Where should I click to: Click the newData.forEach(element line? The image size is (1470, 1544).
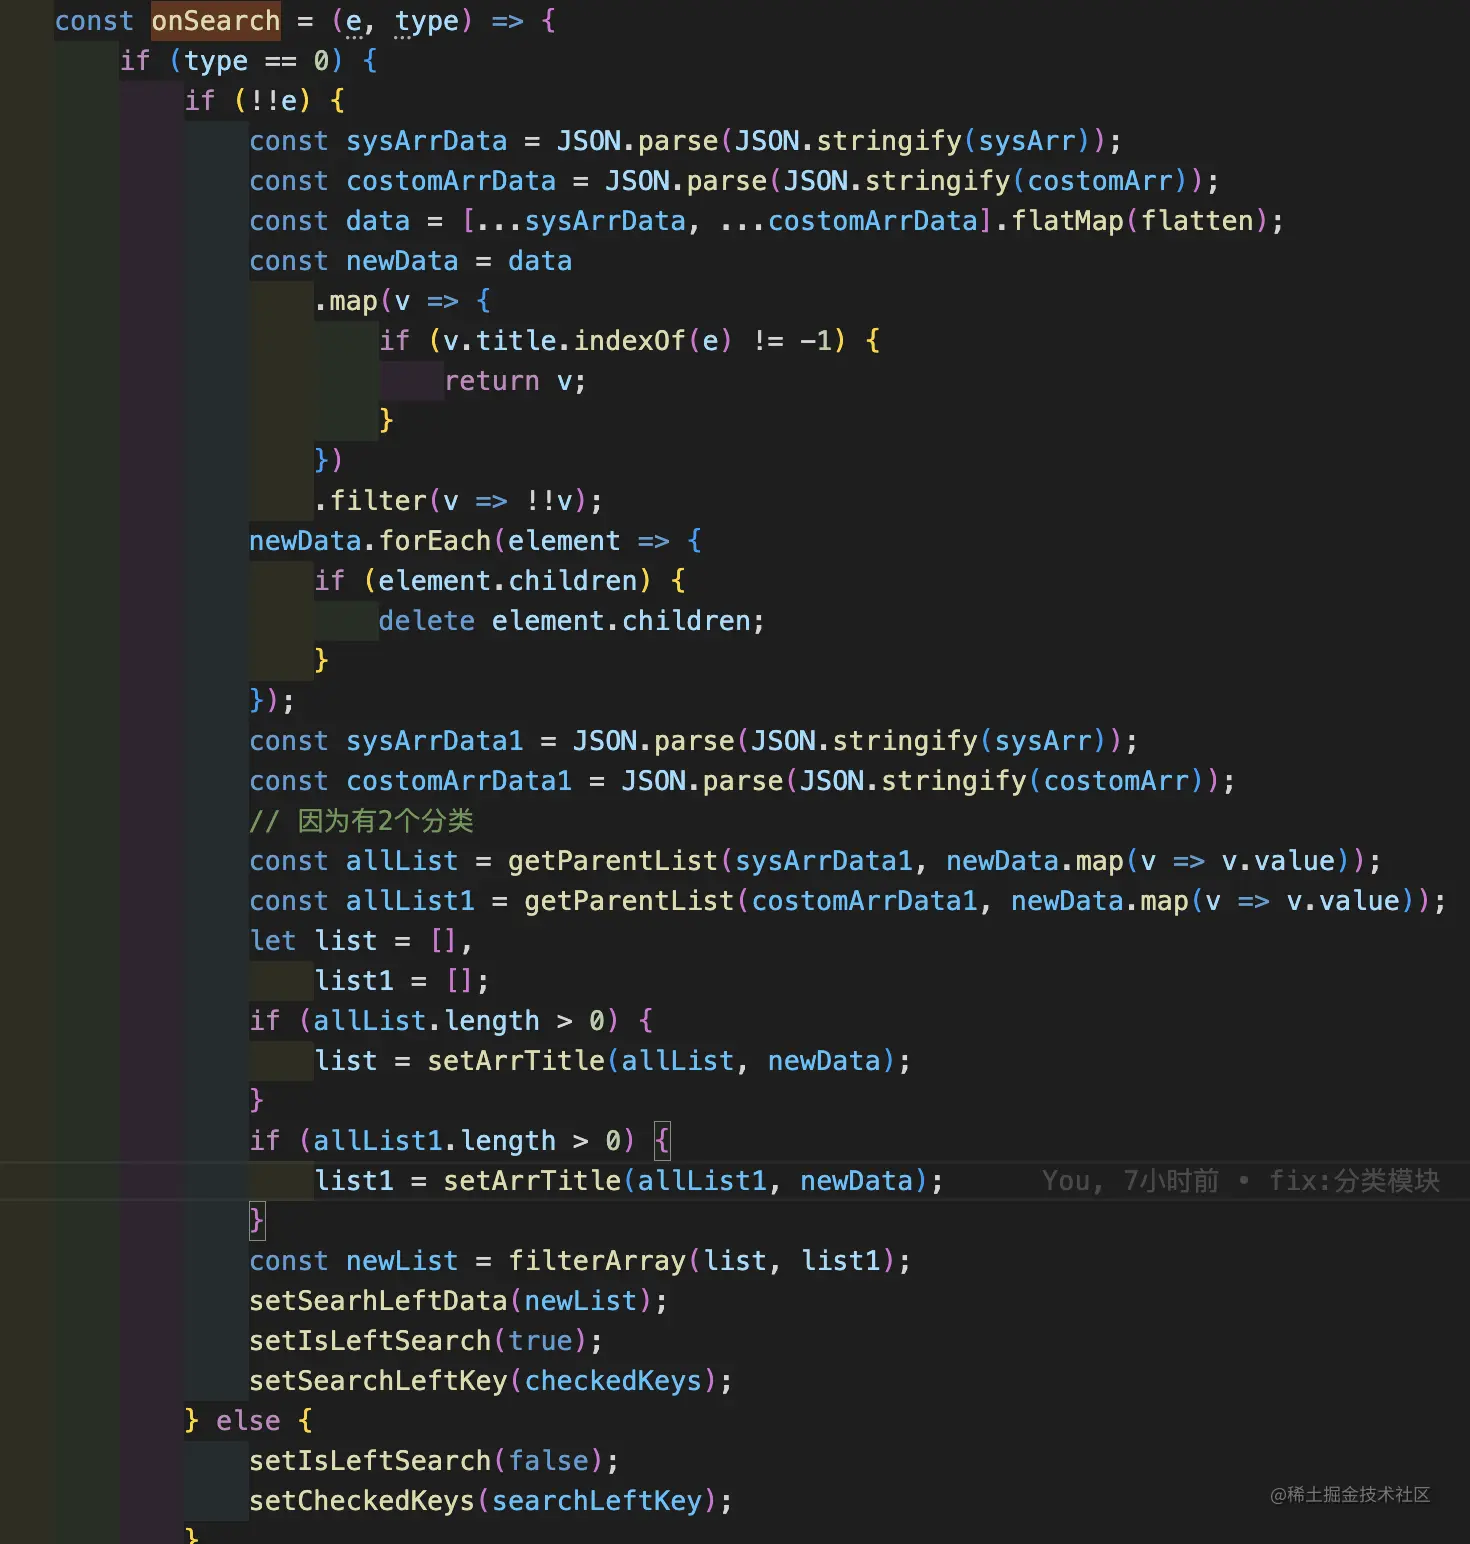coord(476,541)
